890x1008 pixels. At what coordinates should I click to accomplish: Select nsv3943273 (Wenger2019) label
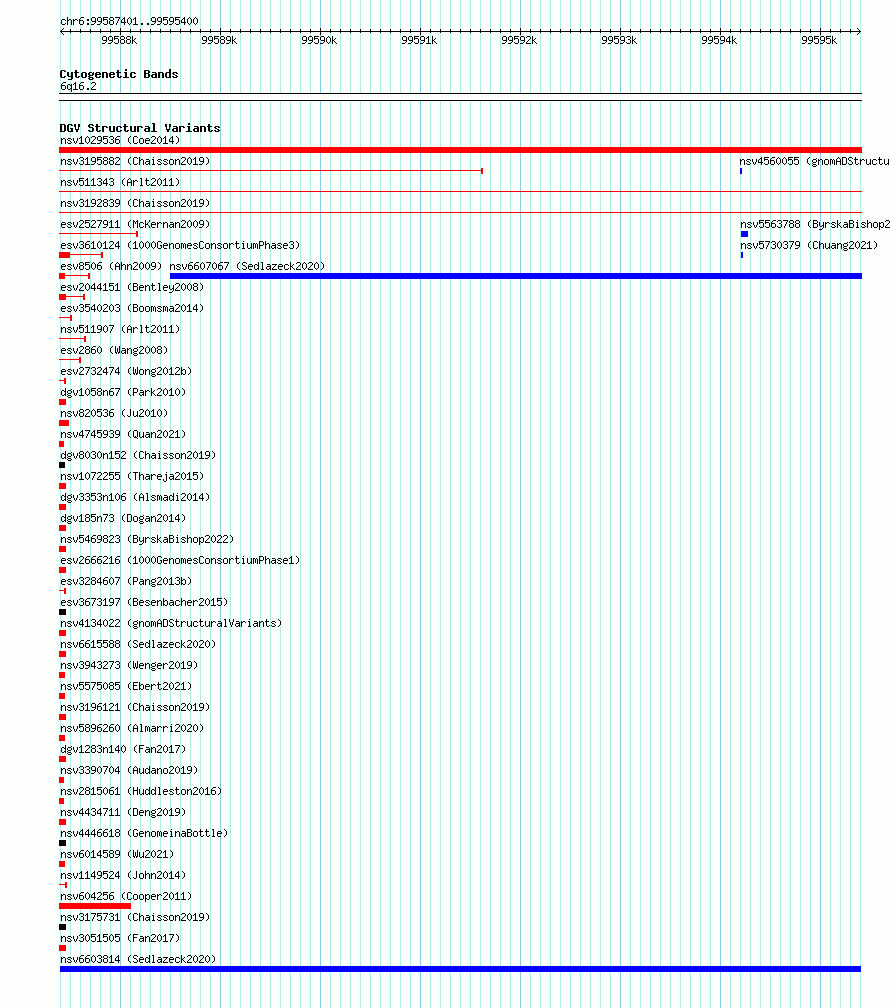[129, 665]
